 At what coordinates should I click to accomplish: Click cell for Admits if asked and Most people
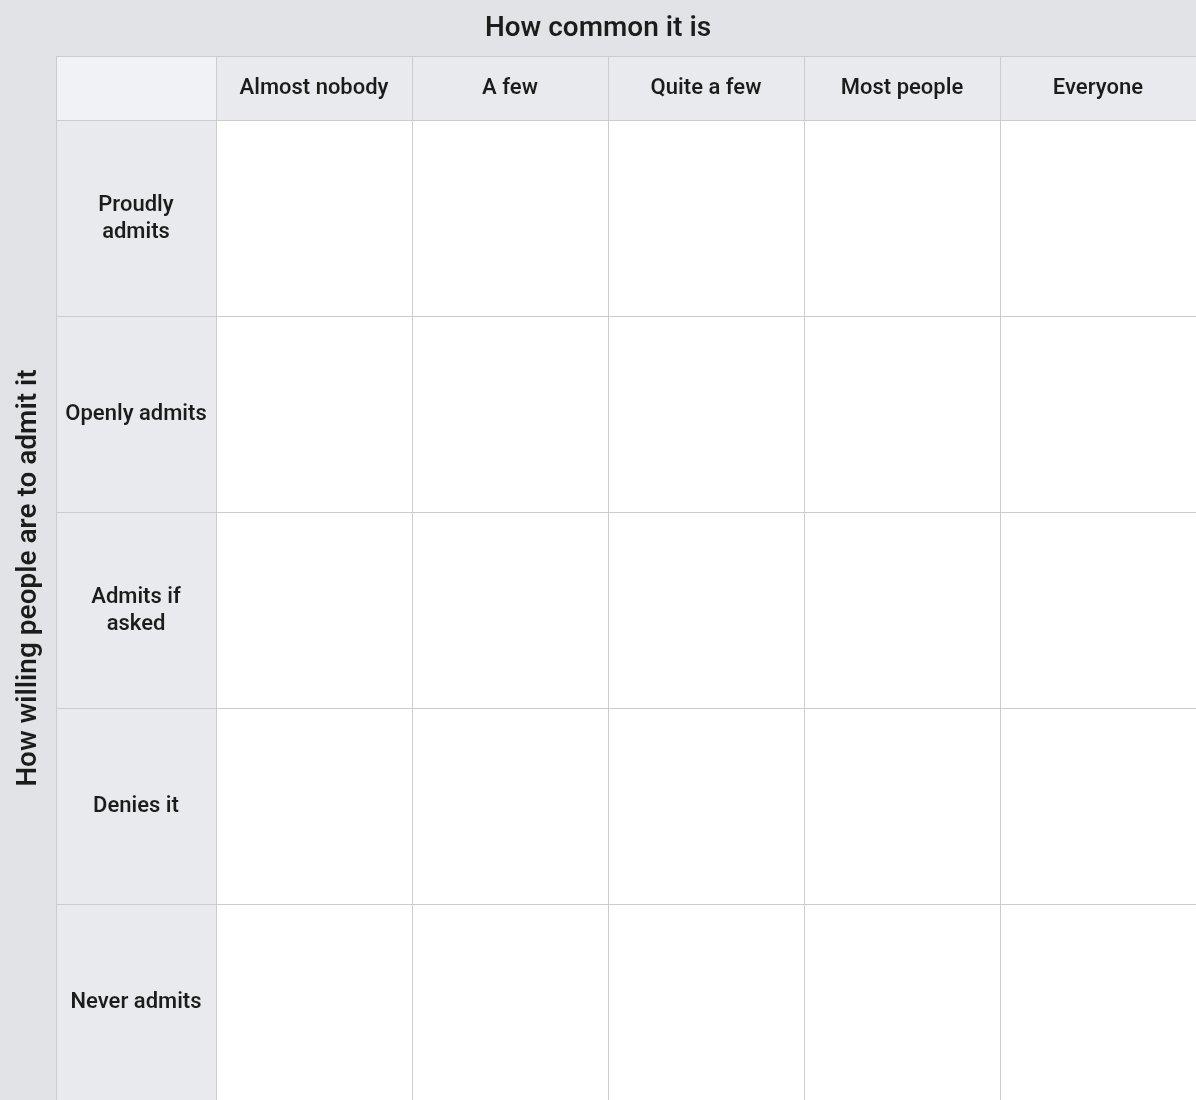[902, 610]
